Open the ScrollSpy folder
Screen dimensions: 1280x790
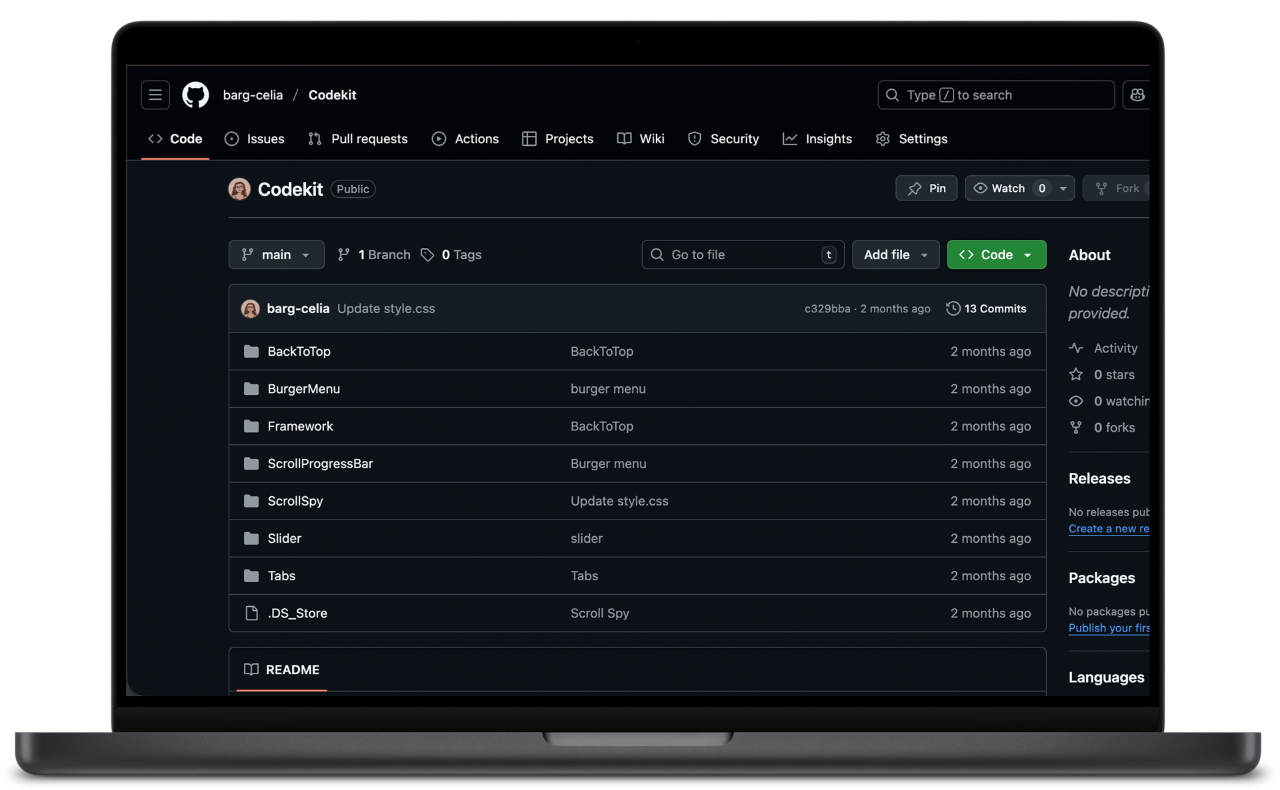pyautogui.click(x=295, y=501)
